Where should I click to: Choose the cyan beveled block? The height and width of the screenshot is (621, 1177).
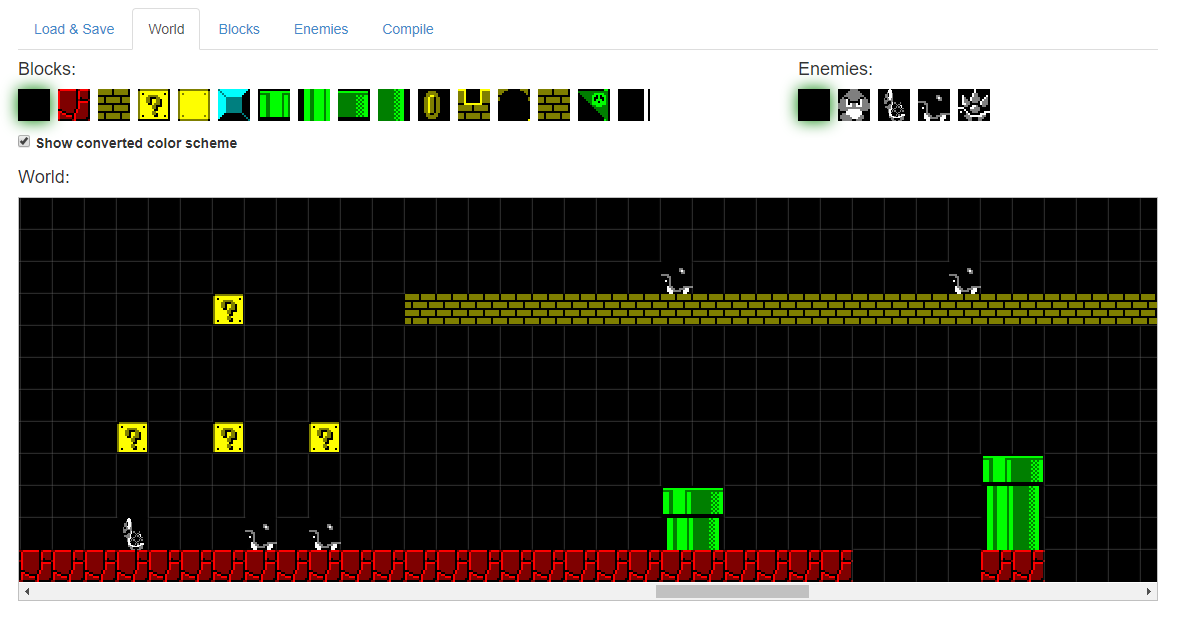(234, 105)
